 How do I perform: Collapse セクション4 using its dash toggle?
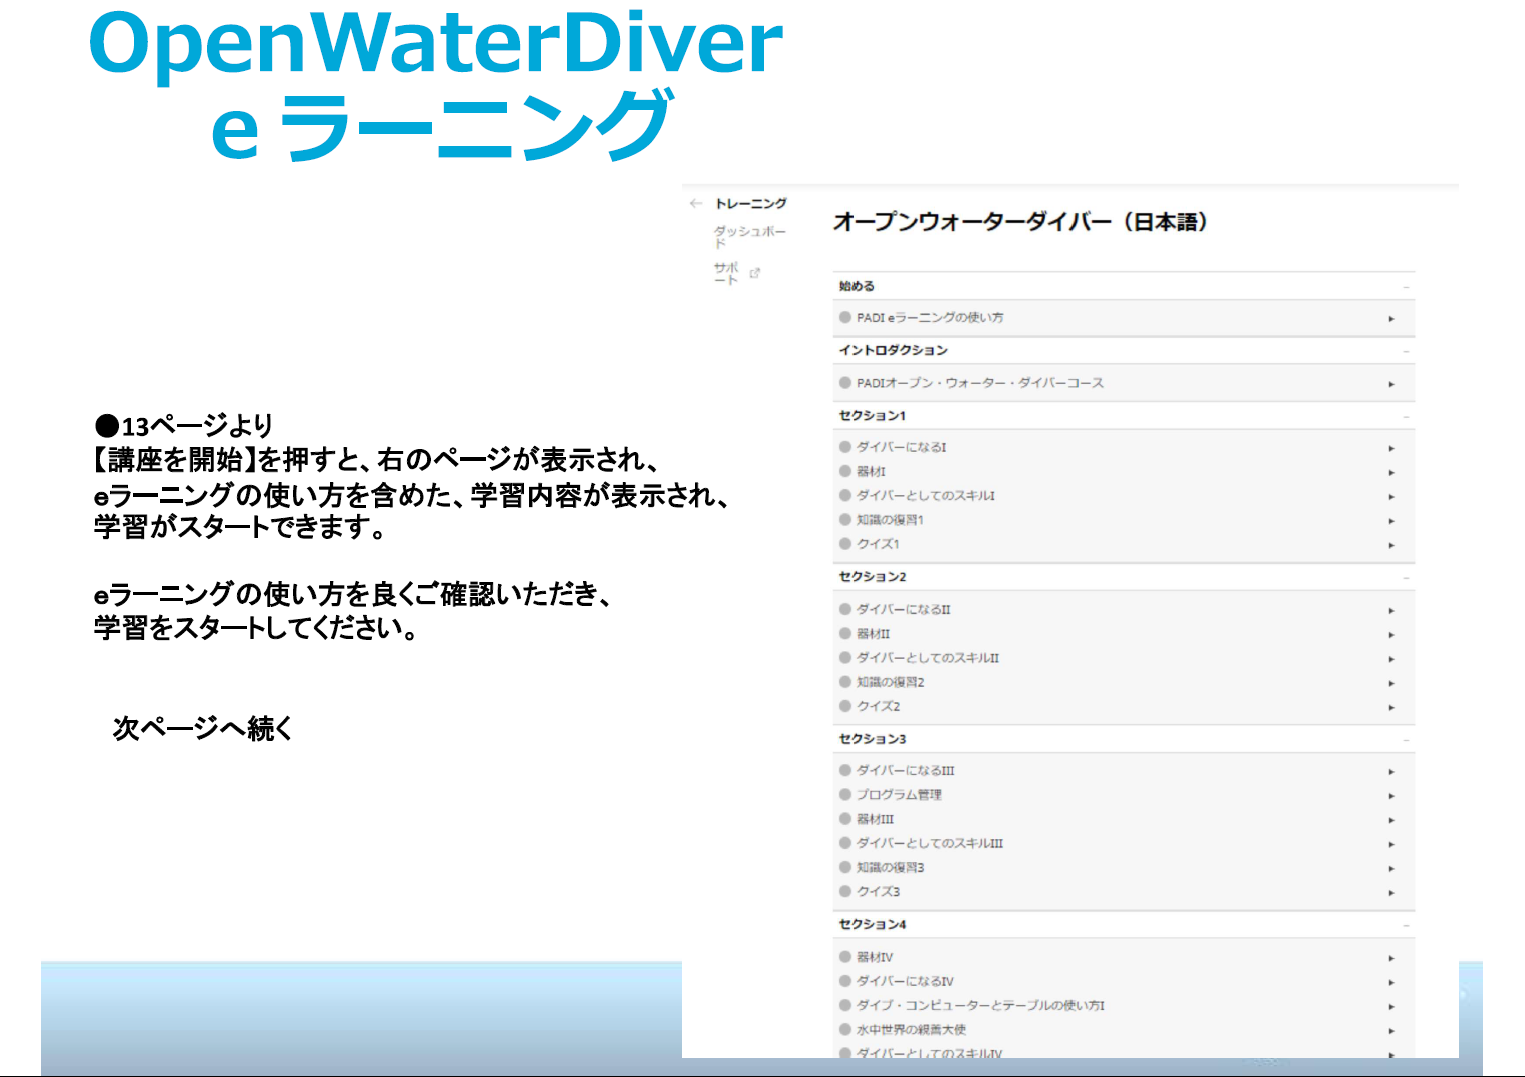pyautogui.click(x=1406, y=925)
